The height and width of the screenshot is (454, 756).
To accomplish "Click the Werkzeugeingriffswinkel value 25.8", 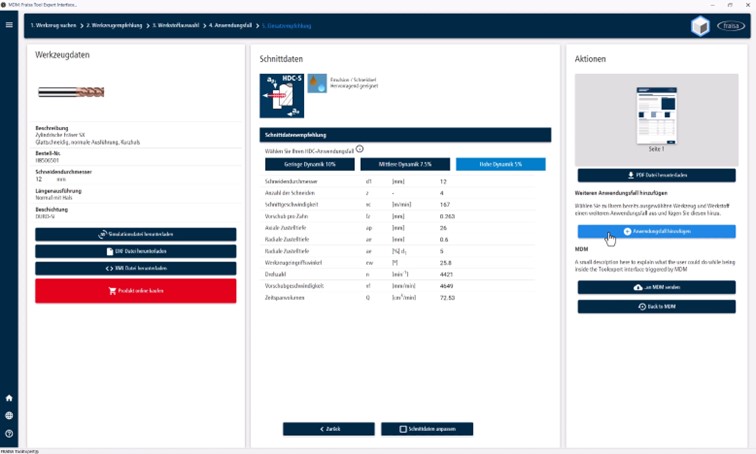I will coord(446,263).
